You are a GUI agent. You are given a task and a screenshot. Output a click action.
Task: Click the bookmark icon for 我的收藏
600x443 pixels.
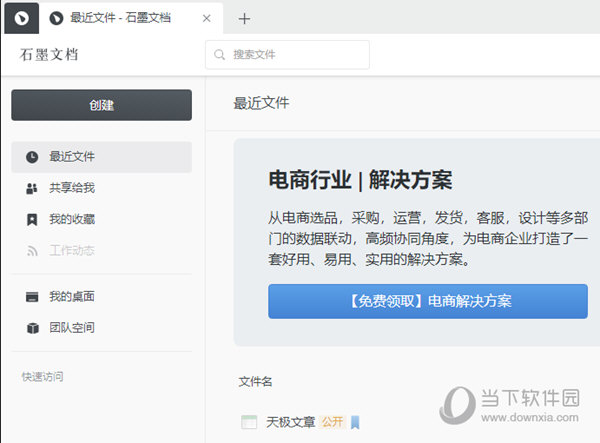coord(32,220)
